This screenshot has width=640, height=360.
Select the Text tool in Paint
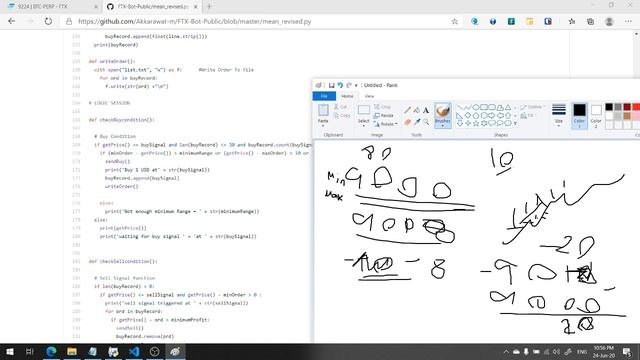pyautogui.click(x=426, y=110)
